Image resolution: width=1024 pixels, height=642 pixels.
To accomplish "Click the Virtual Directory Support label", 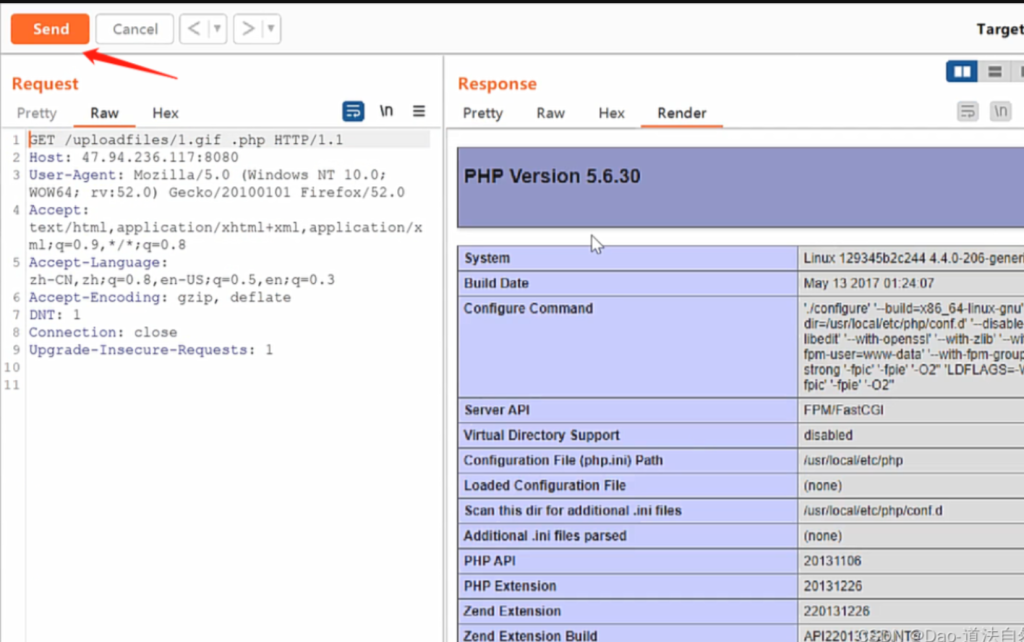I will [541, 435].
